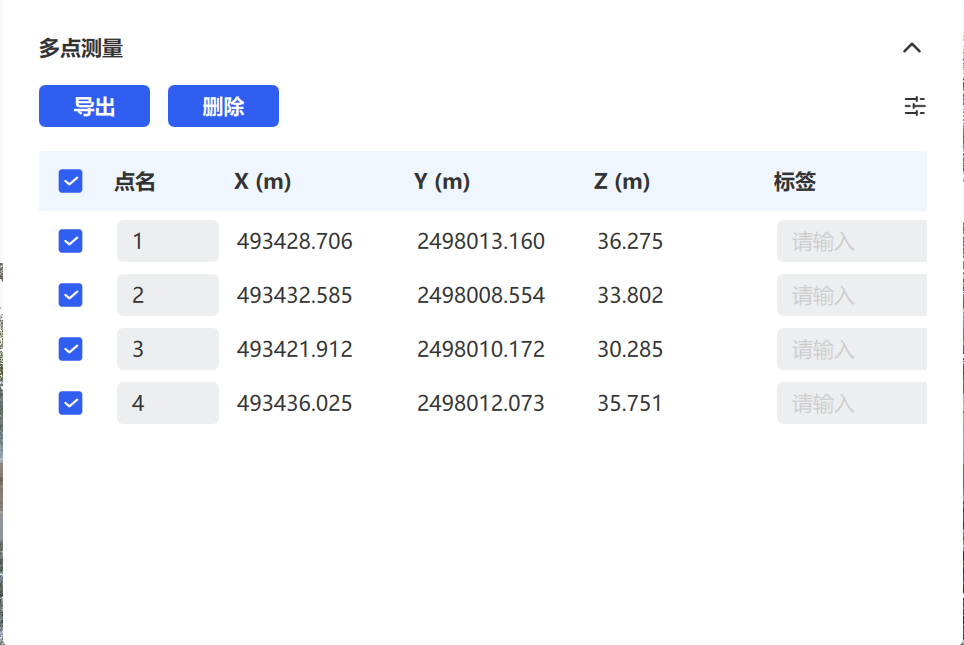The height and width of the screenshot is (645, 964).
Task: Click the 标签 input for point 2
Action: tap(852, 295)
